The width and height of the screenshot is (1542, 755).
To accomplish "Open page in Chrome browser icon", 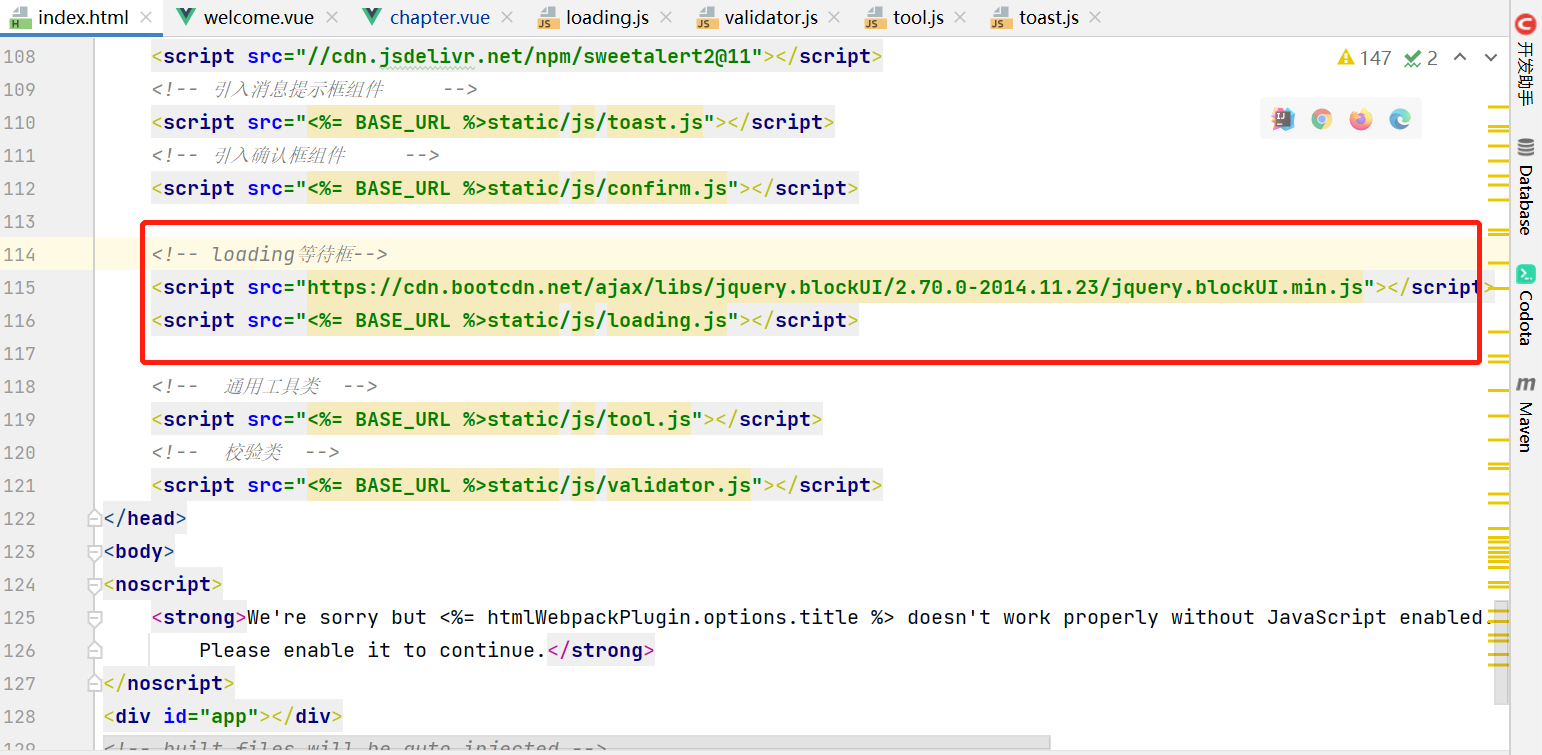I will [1322, 119].
